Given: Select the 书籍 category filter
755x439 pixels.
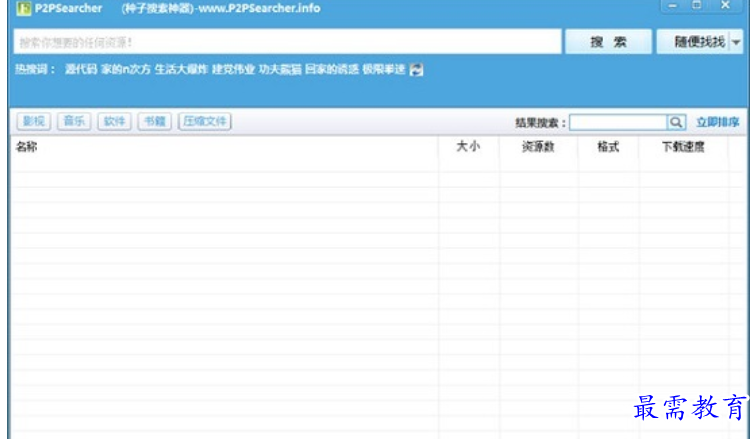Looking at the screenshot, I should [155, 121].
